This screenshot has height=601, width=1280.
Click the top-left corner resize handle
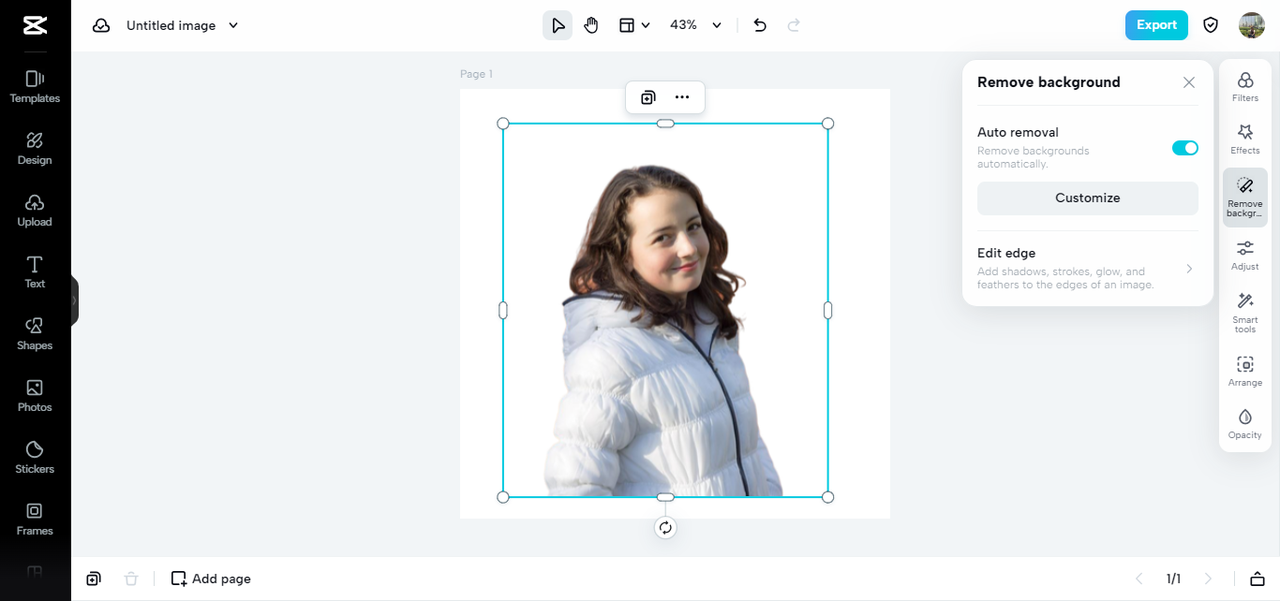[503, 124]
